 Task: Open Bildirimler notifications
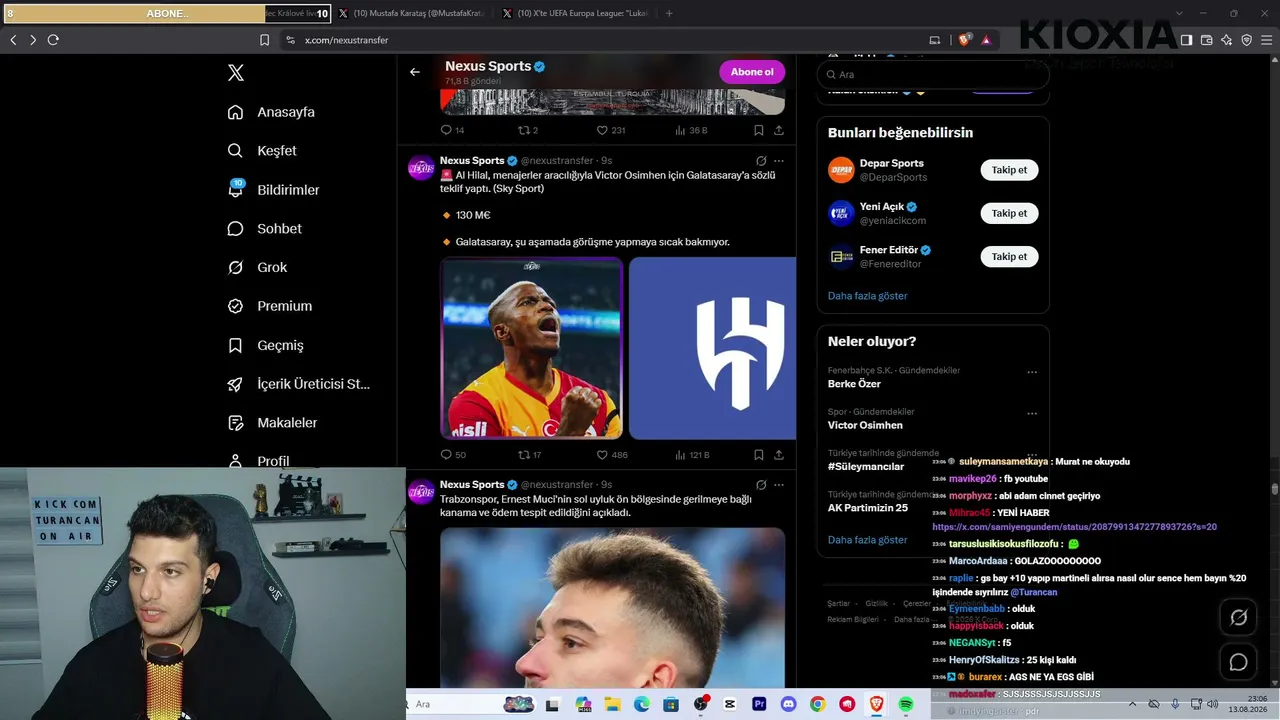273,190
